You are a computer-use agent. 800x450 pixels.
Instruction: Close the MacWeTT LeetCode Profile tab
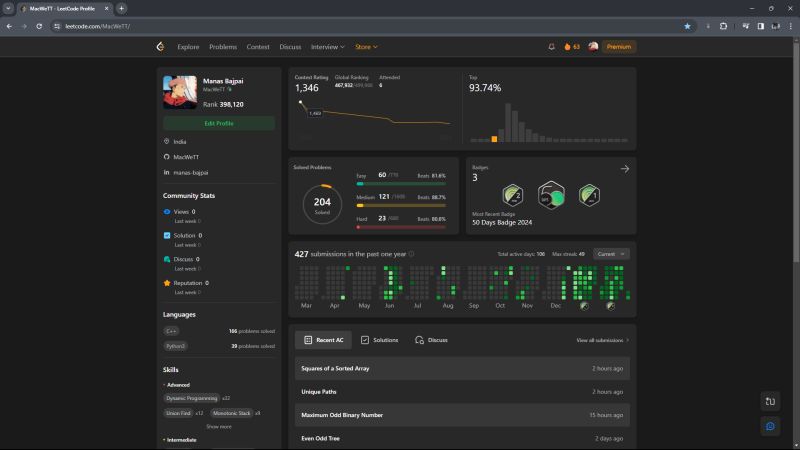(x=106, y=8)
